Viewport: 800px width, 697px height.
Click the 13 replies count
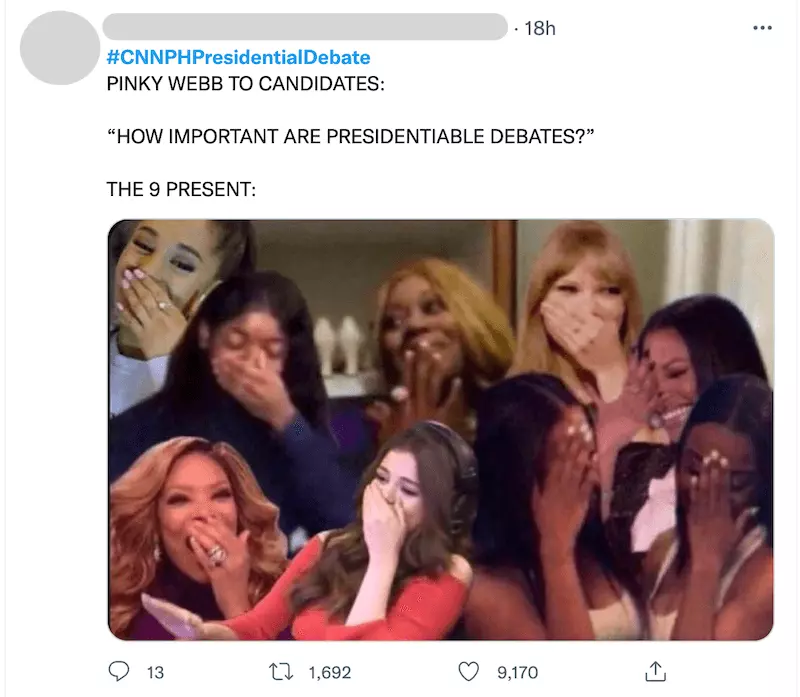pyautogui.click(x=156, y=673)
